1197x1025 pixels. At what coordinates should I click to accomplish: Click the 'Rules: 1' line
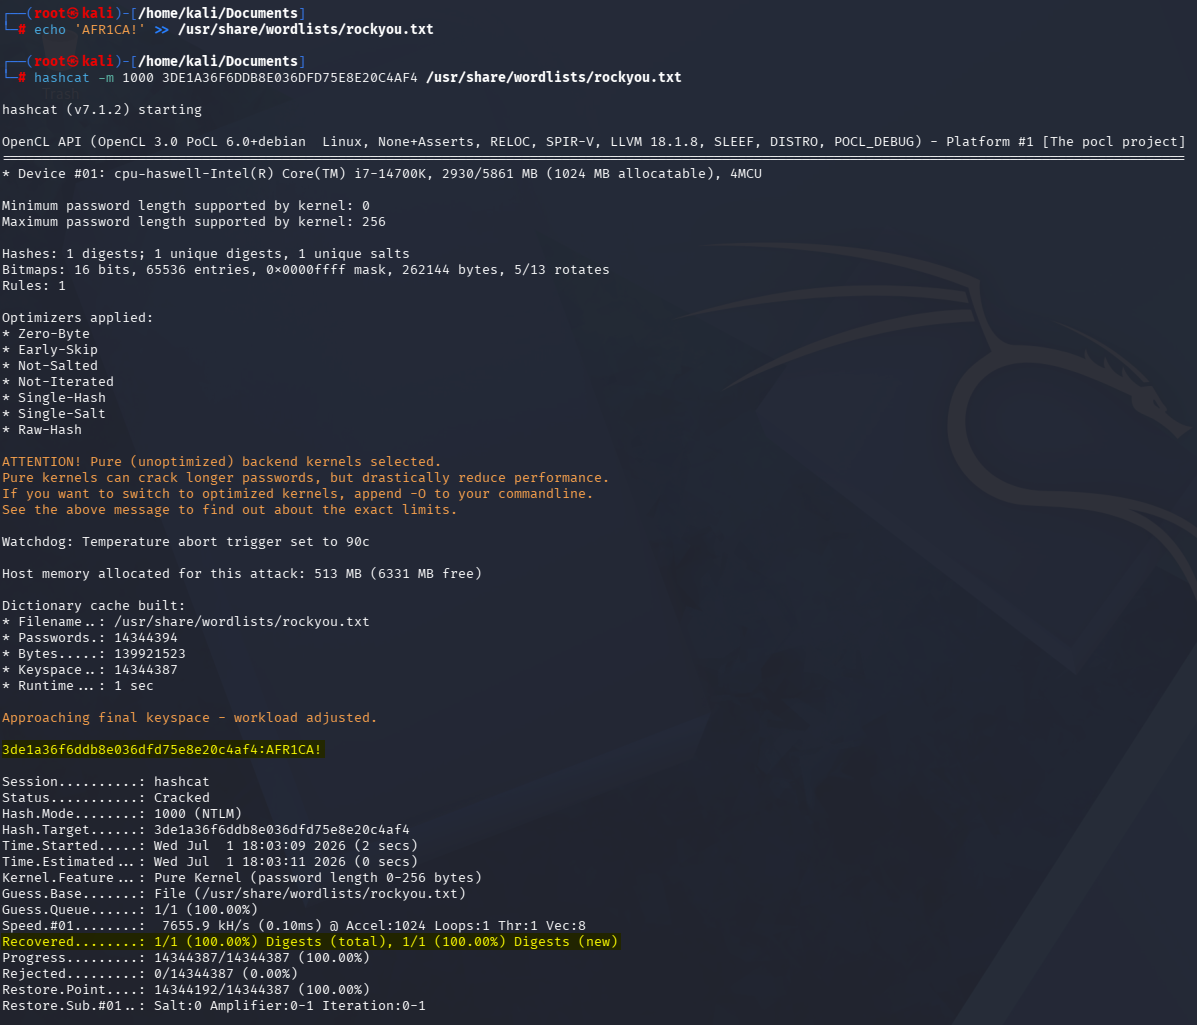point(34,286)
